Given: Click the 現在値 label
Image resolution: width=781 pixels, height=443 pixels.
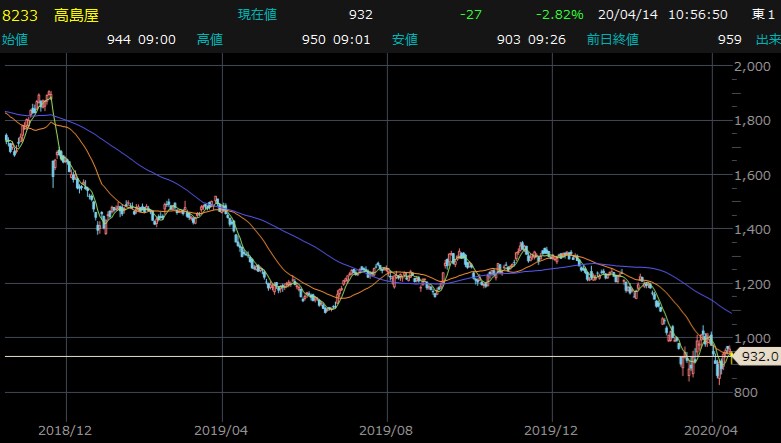Looking at the screenshot, I should pyautogui.click(x=257, y=14).
